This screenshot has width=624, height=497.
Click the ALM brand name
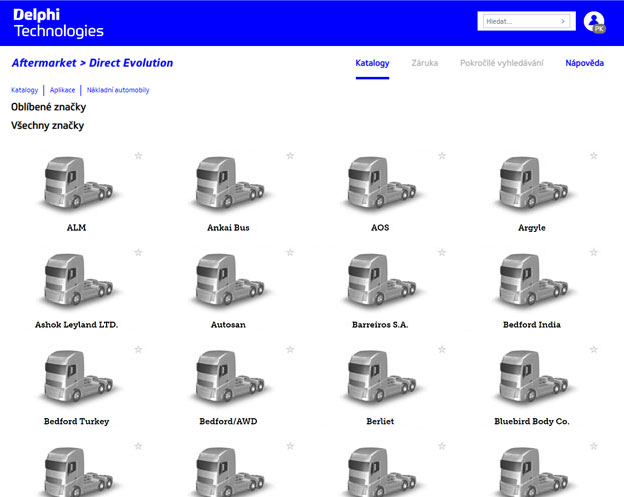pyautogui.click(x=76, y=228)
